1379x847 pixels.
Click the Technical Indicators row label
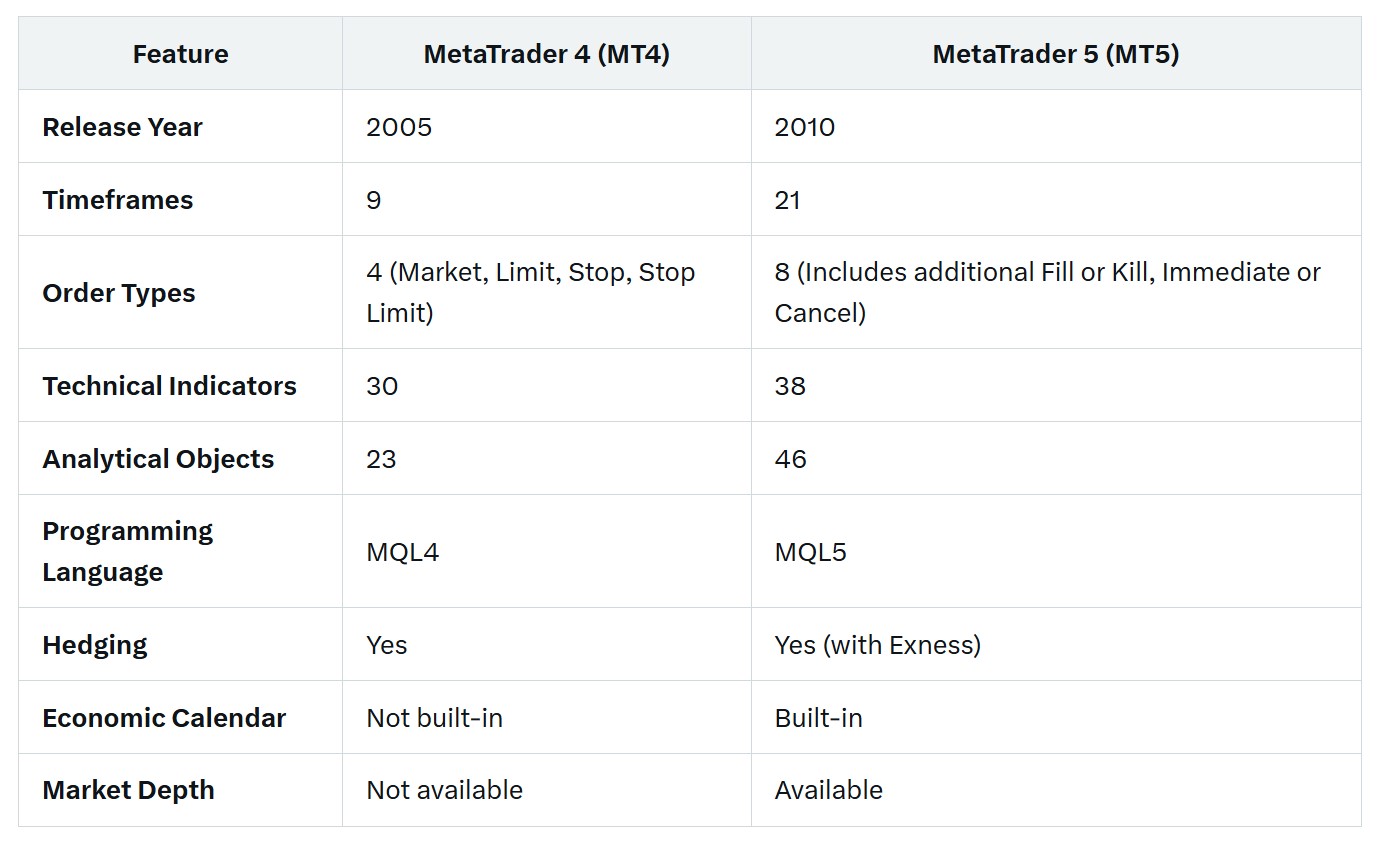[x=170, y=386]
